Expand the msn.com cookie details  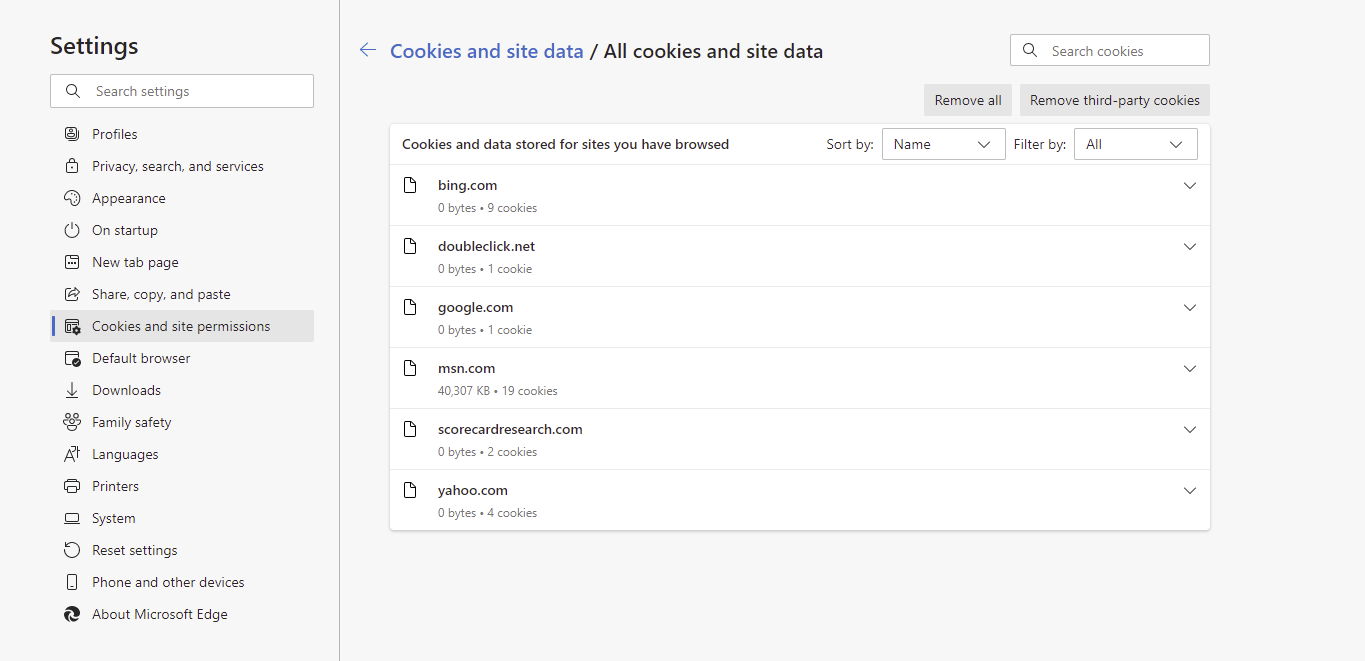click(1189, 369)
